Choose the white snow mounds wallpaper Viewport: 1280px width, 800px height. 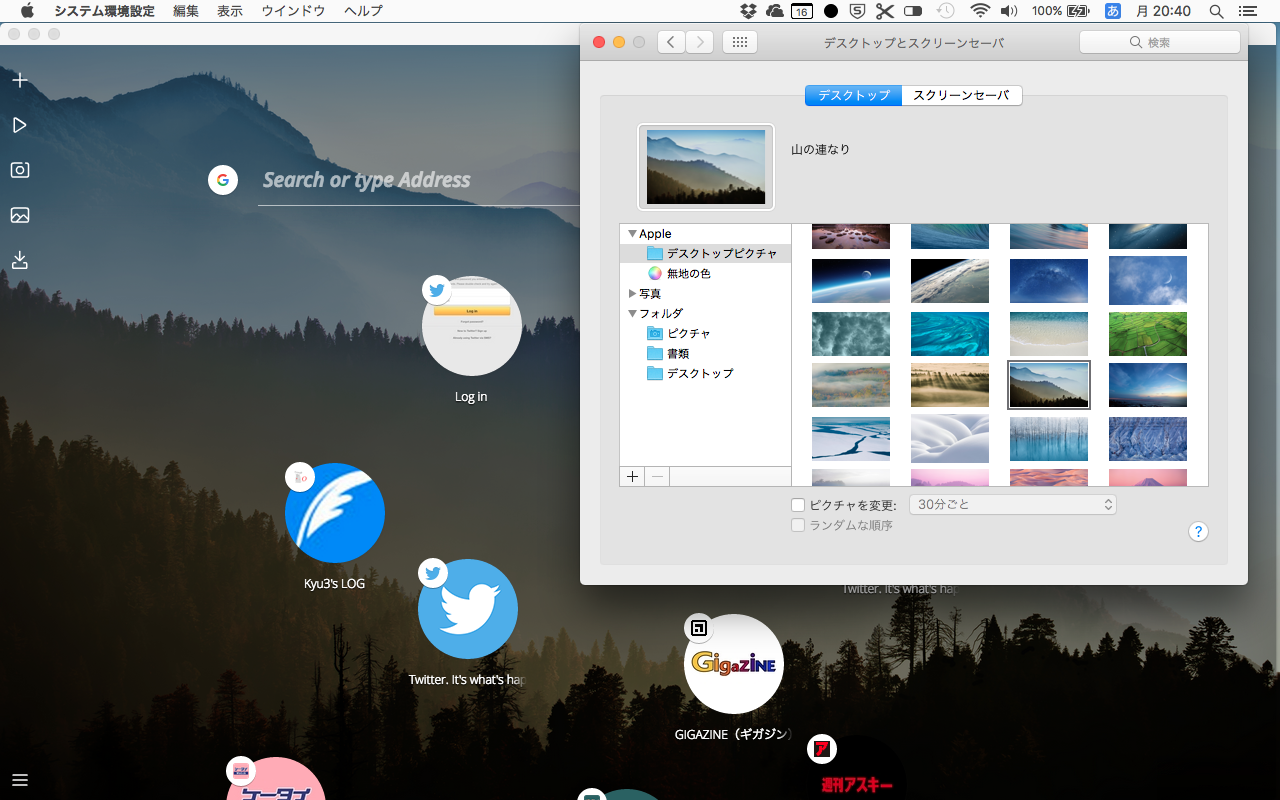coord(950,438)
